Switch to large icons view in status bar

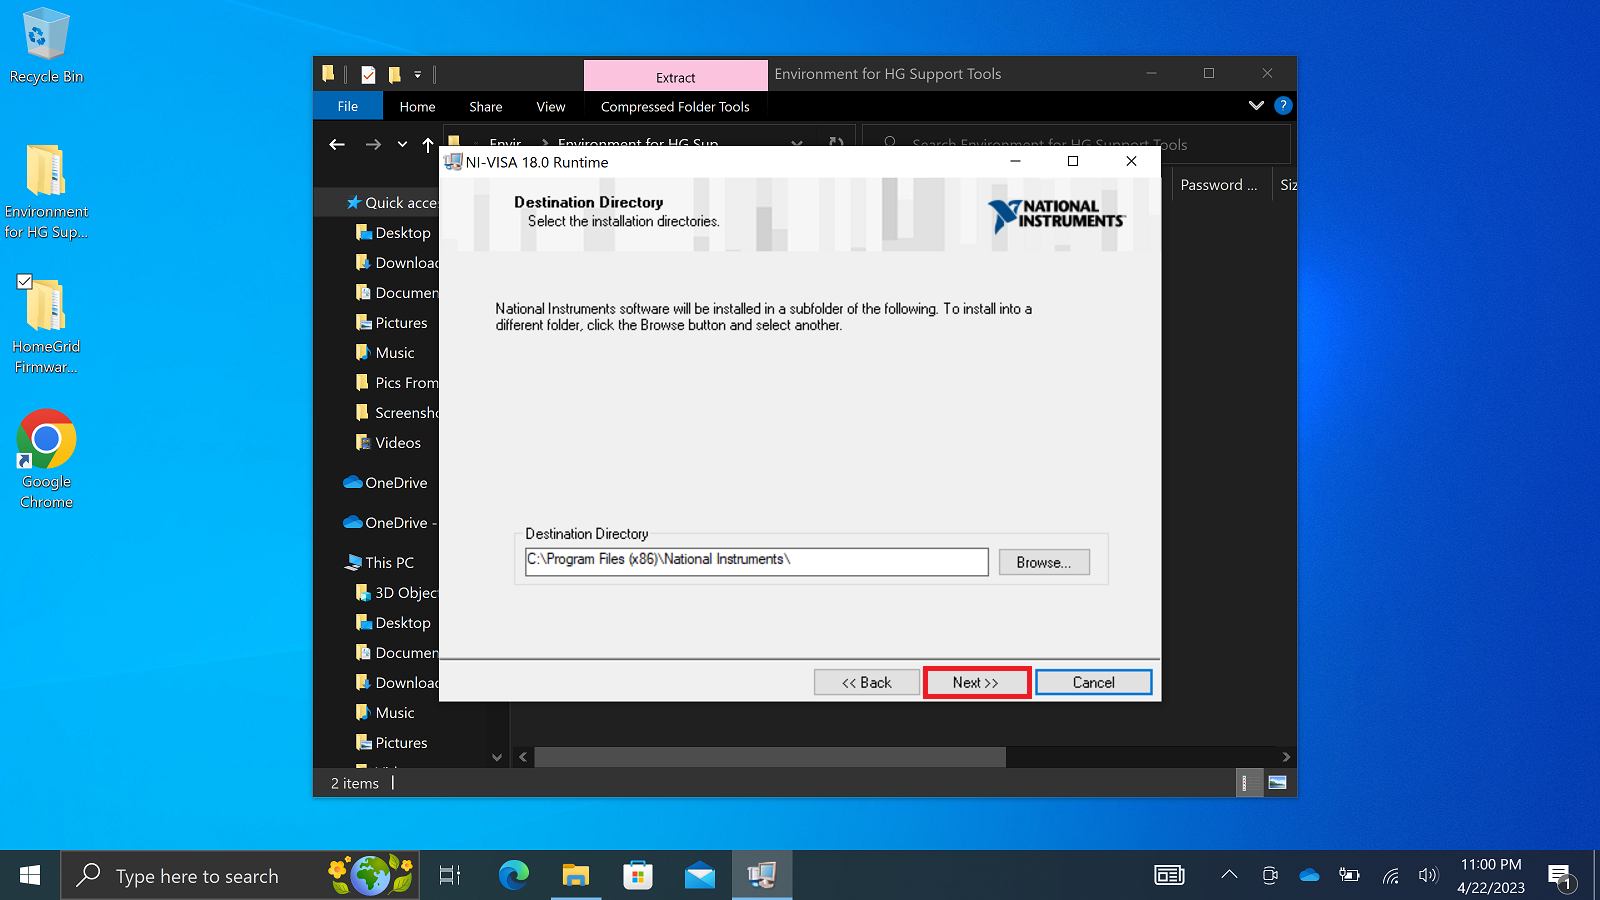(x=1277, y=783)
